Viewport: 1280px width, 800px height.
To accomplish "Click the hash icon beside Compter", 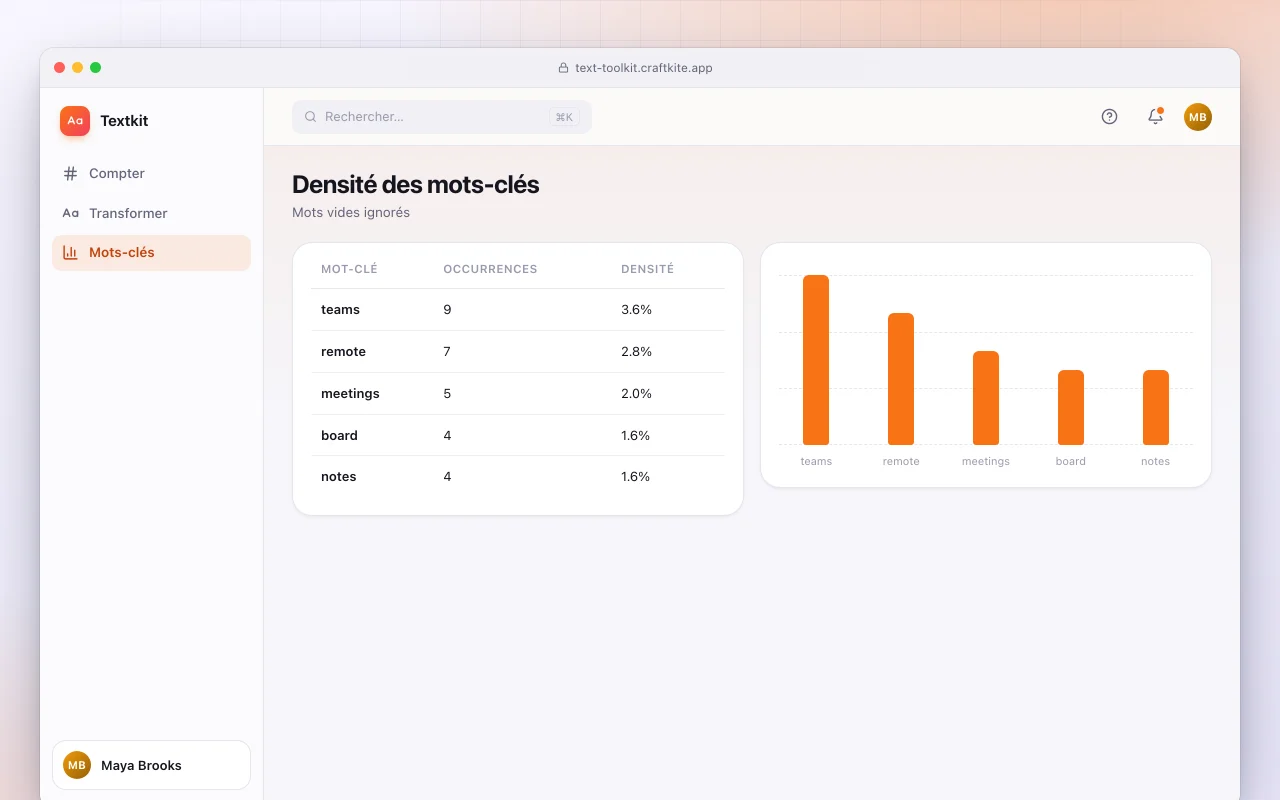I will 70,173.
